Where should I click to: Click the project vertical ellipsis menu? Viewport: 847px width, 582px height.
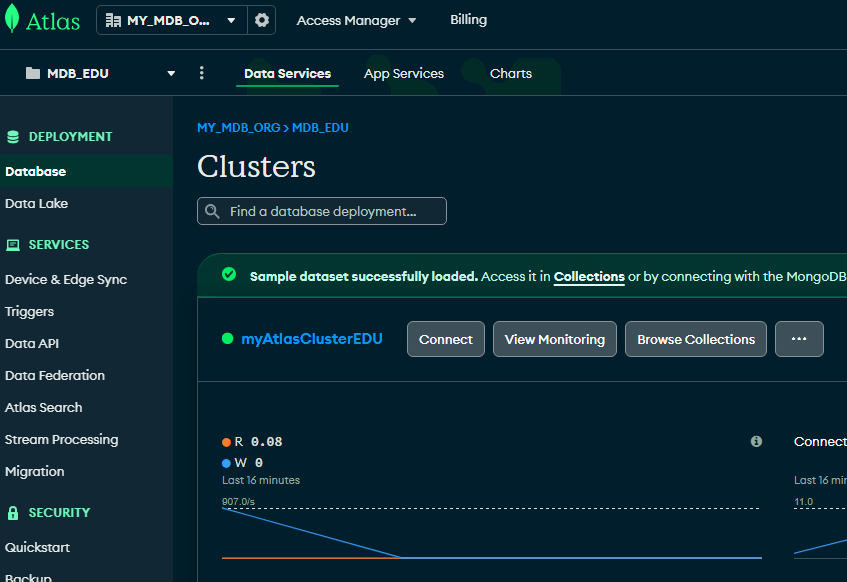202,73
